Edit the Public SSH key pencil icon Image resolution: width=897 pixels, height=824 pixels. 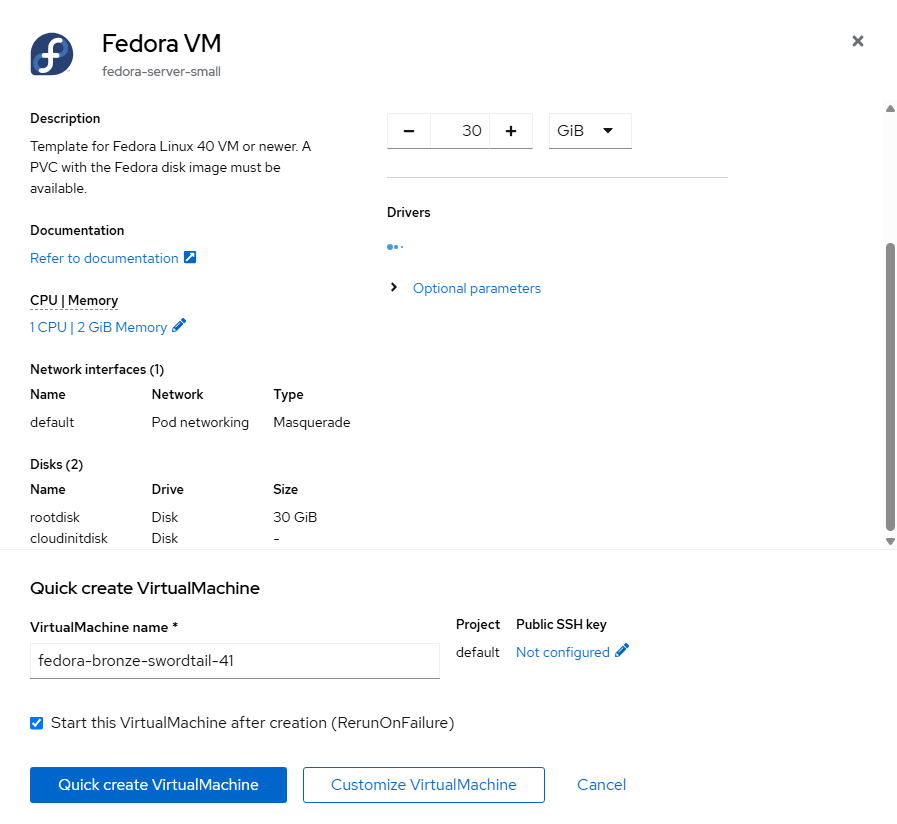622,651
